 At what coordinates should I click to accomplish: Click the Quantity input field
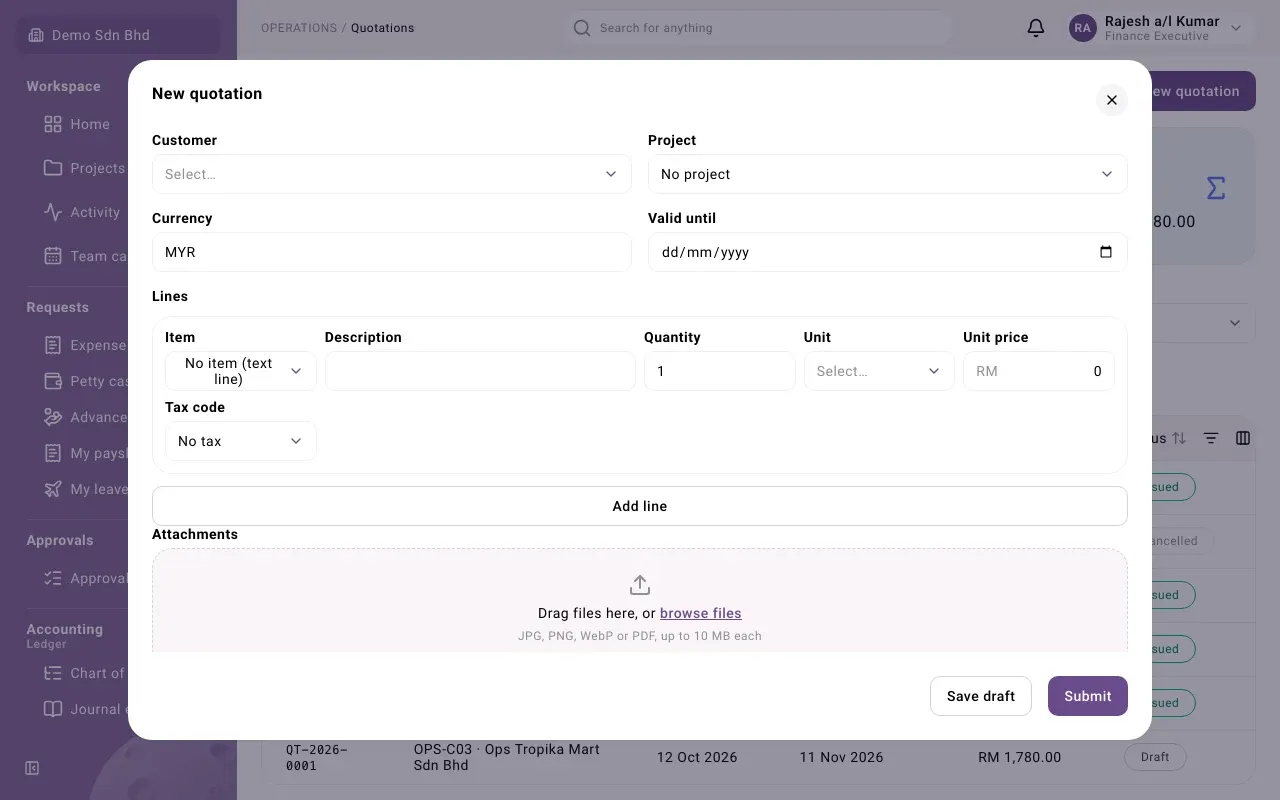tap(720, 371)
